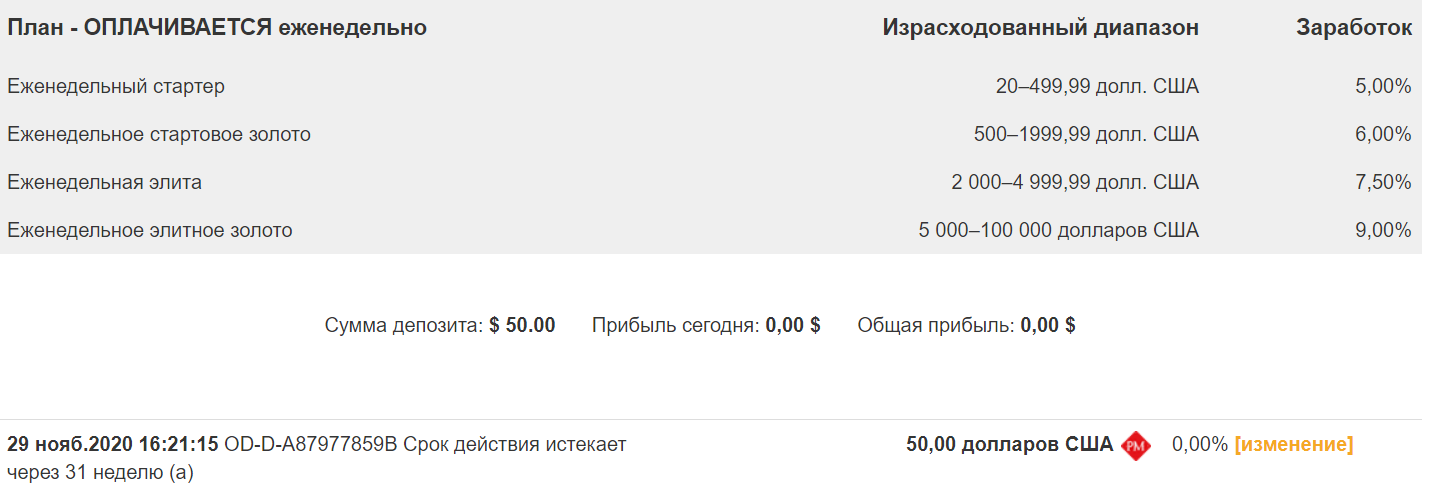1433x503 pixels.
Task: Pick the Еженедельное элитное золото plan
Action: point(150,231)
